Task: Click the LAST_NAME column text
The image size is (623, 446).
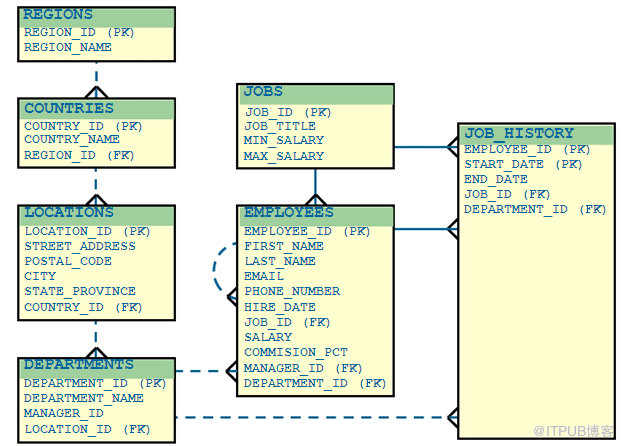Action: [x=280, y=261]
